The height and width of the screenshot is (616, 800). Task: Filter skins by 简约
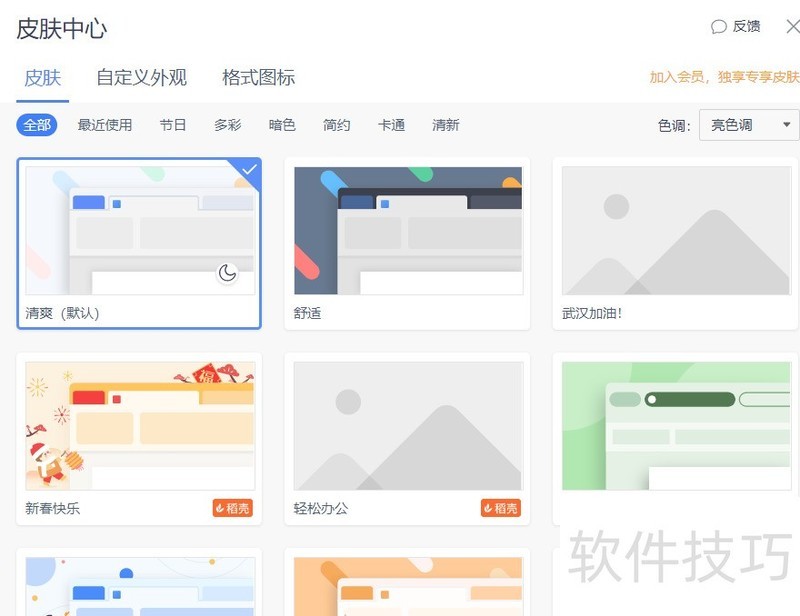[337, 125]
